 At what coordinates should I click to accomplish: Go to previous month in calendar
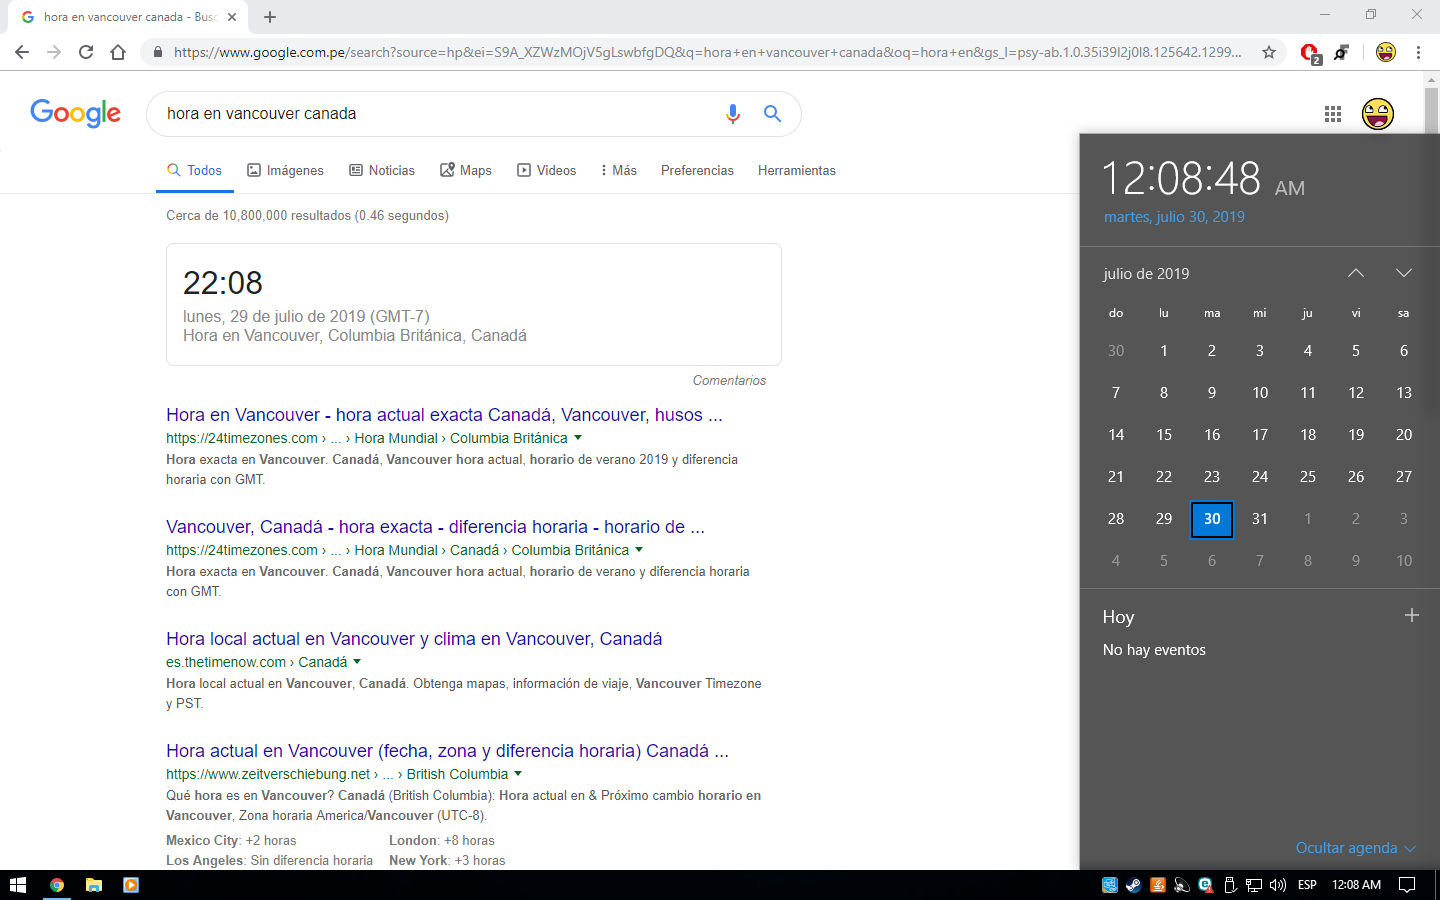click(1356, 273)
